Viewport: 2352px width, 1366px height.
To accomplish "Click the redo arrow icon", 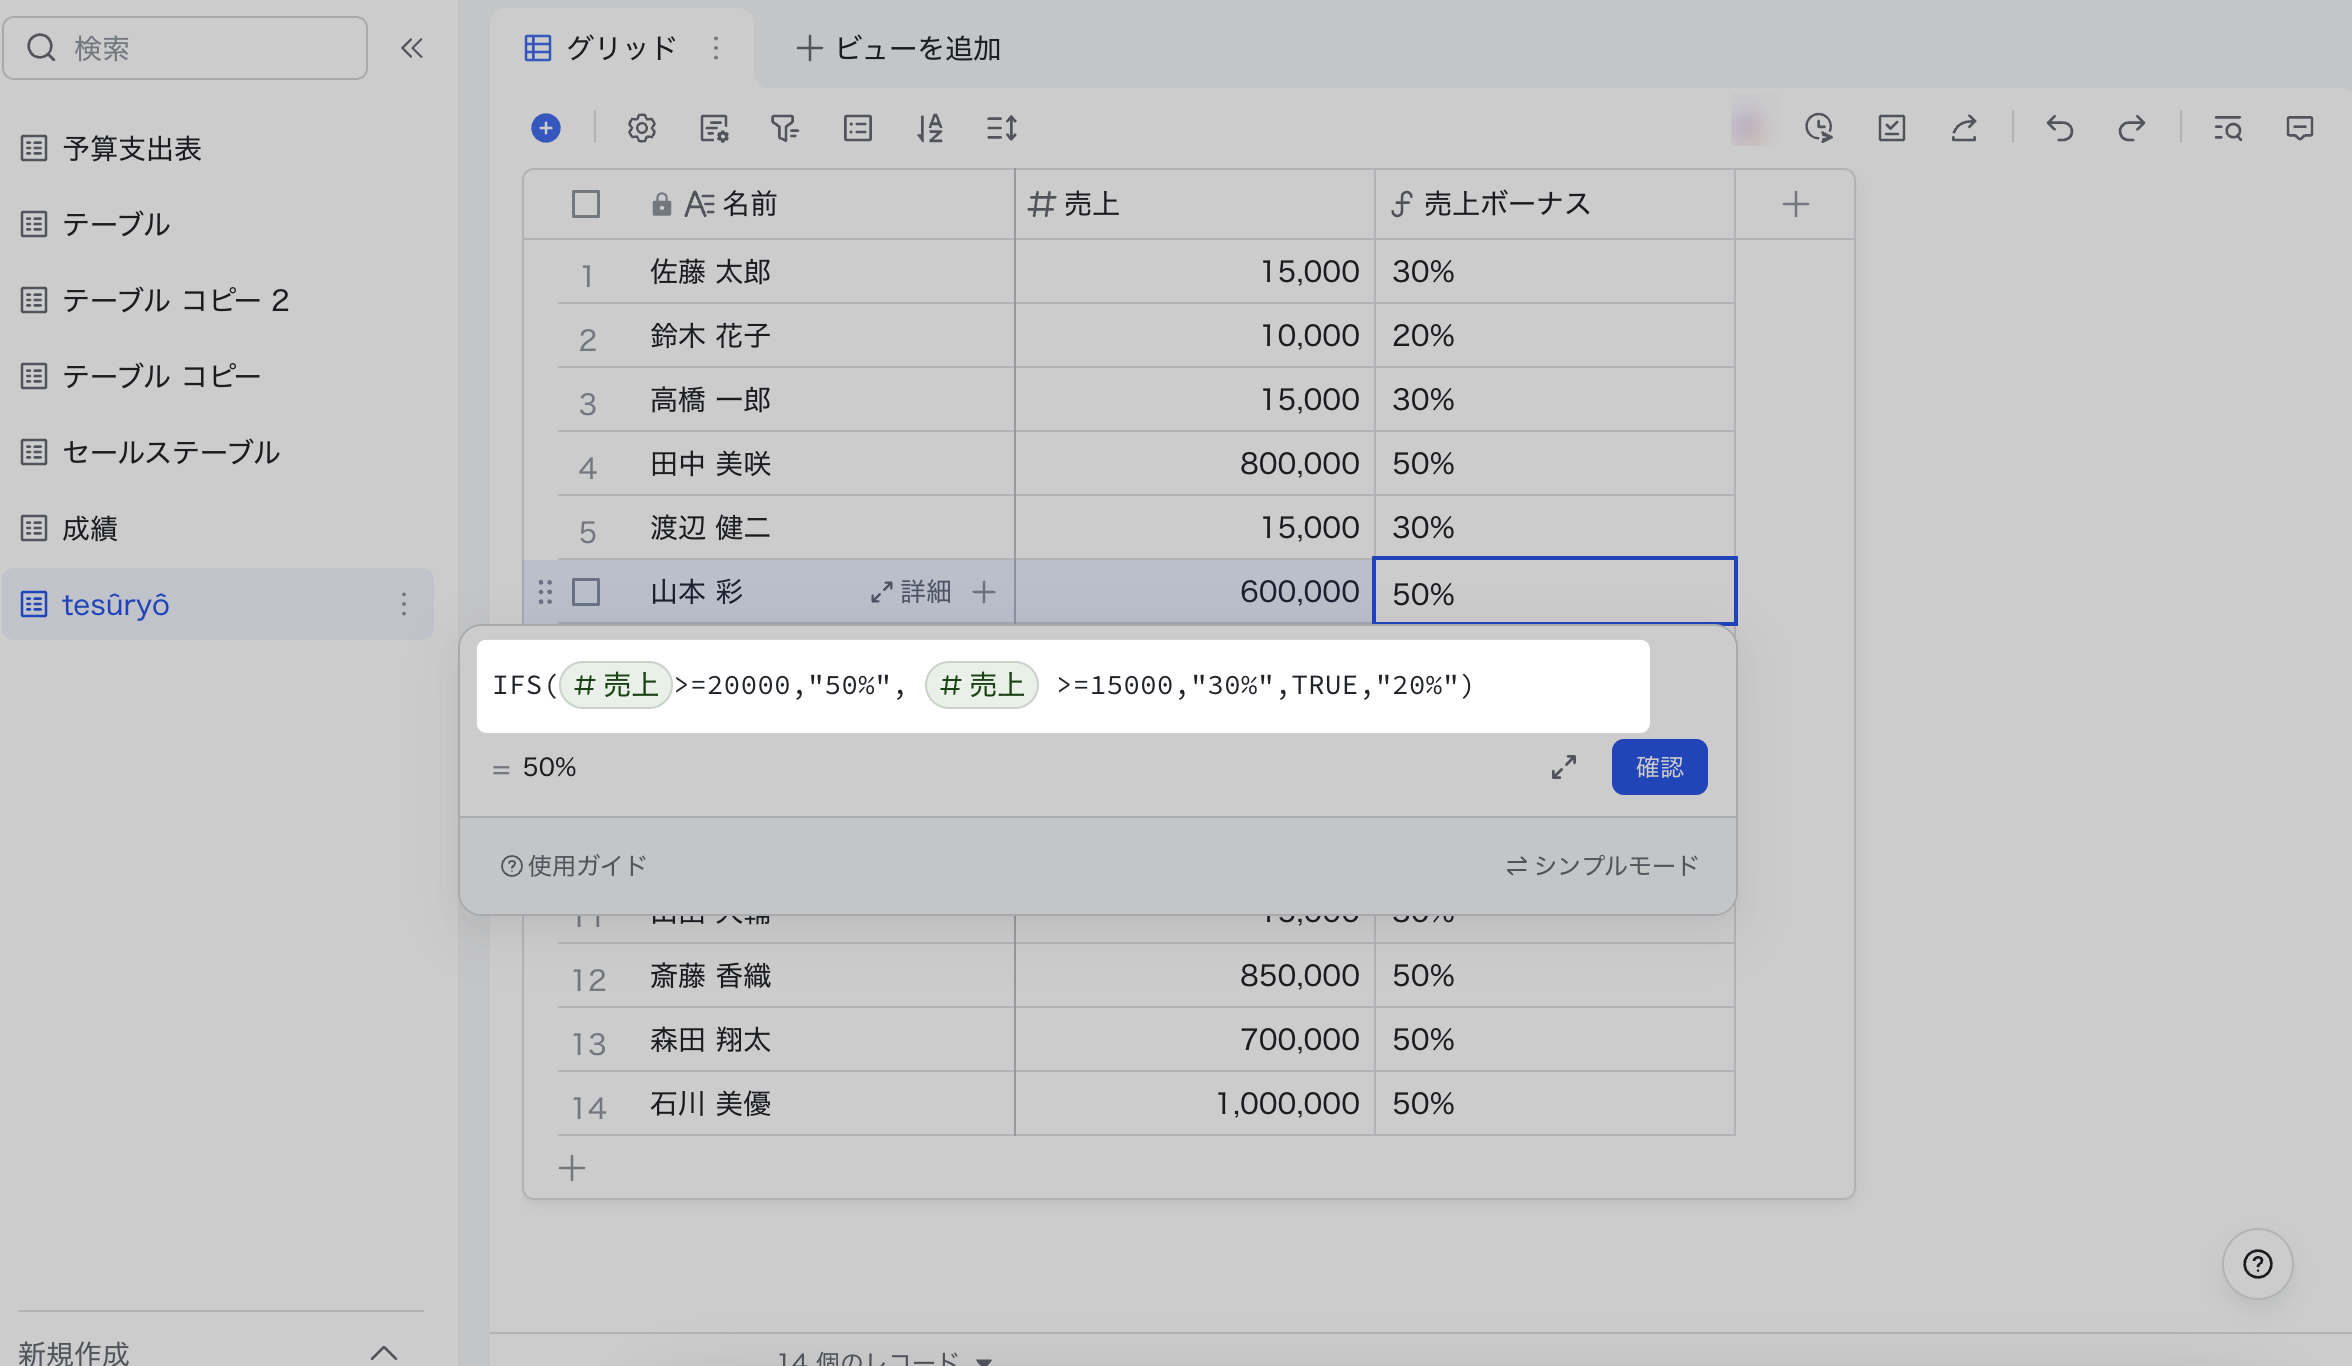I will click(x=2131, y=128).
